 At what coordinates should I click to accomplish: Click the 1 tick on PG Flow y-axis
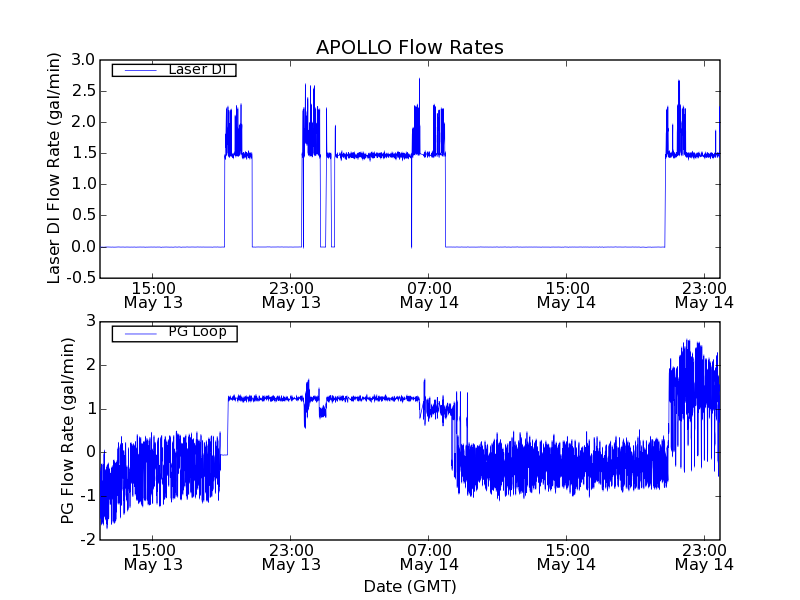91,409
